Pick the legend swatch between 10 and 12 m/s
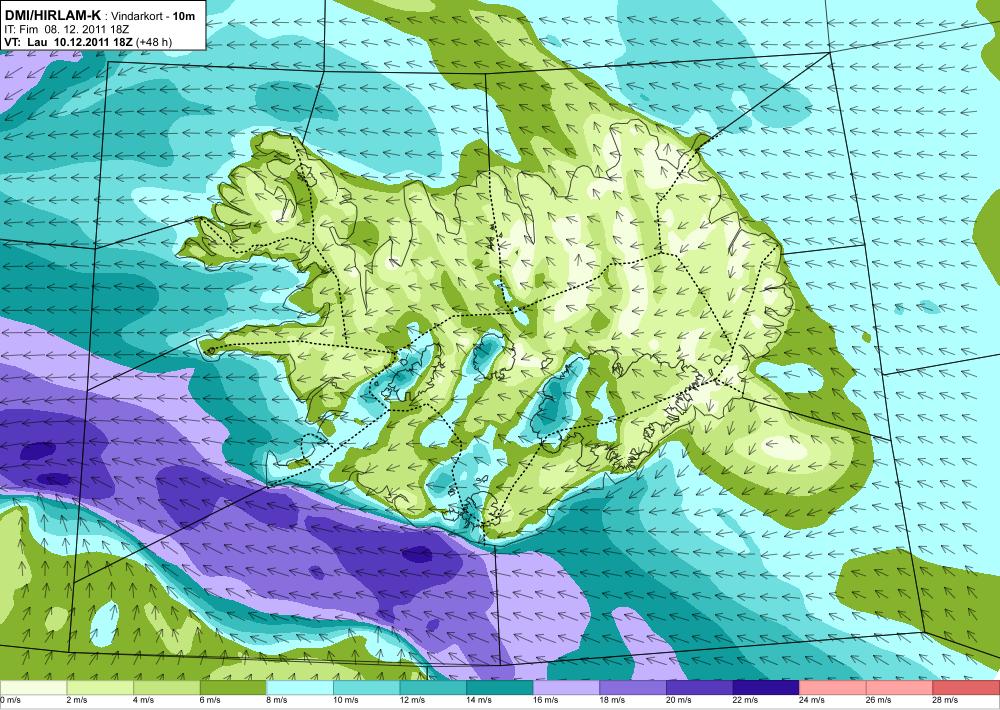The width and height of the screenshot is (1000, 710). pos(366,688)
